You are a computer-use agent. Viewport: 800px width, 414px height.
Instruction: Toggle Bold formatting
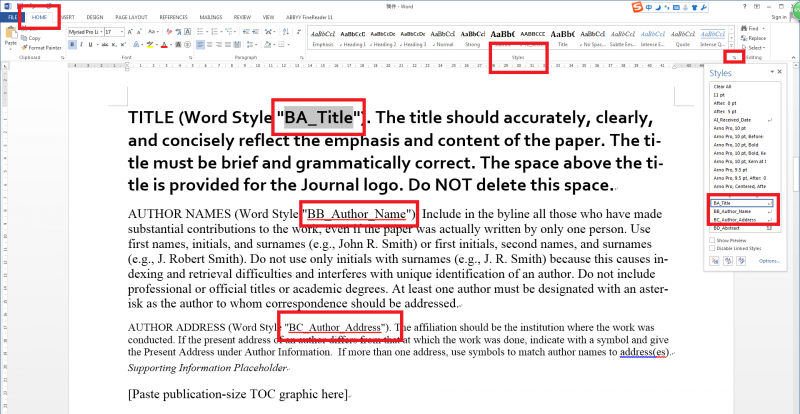(72, 44)
